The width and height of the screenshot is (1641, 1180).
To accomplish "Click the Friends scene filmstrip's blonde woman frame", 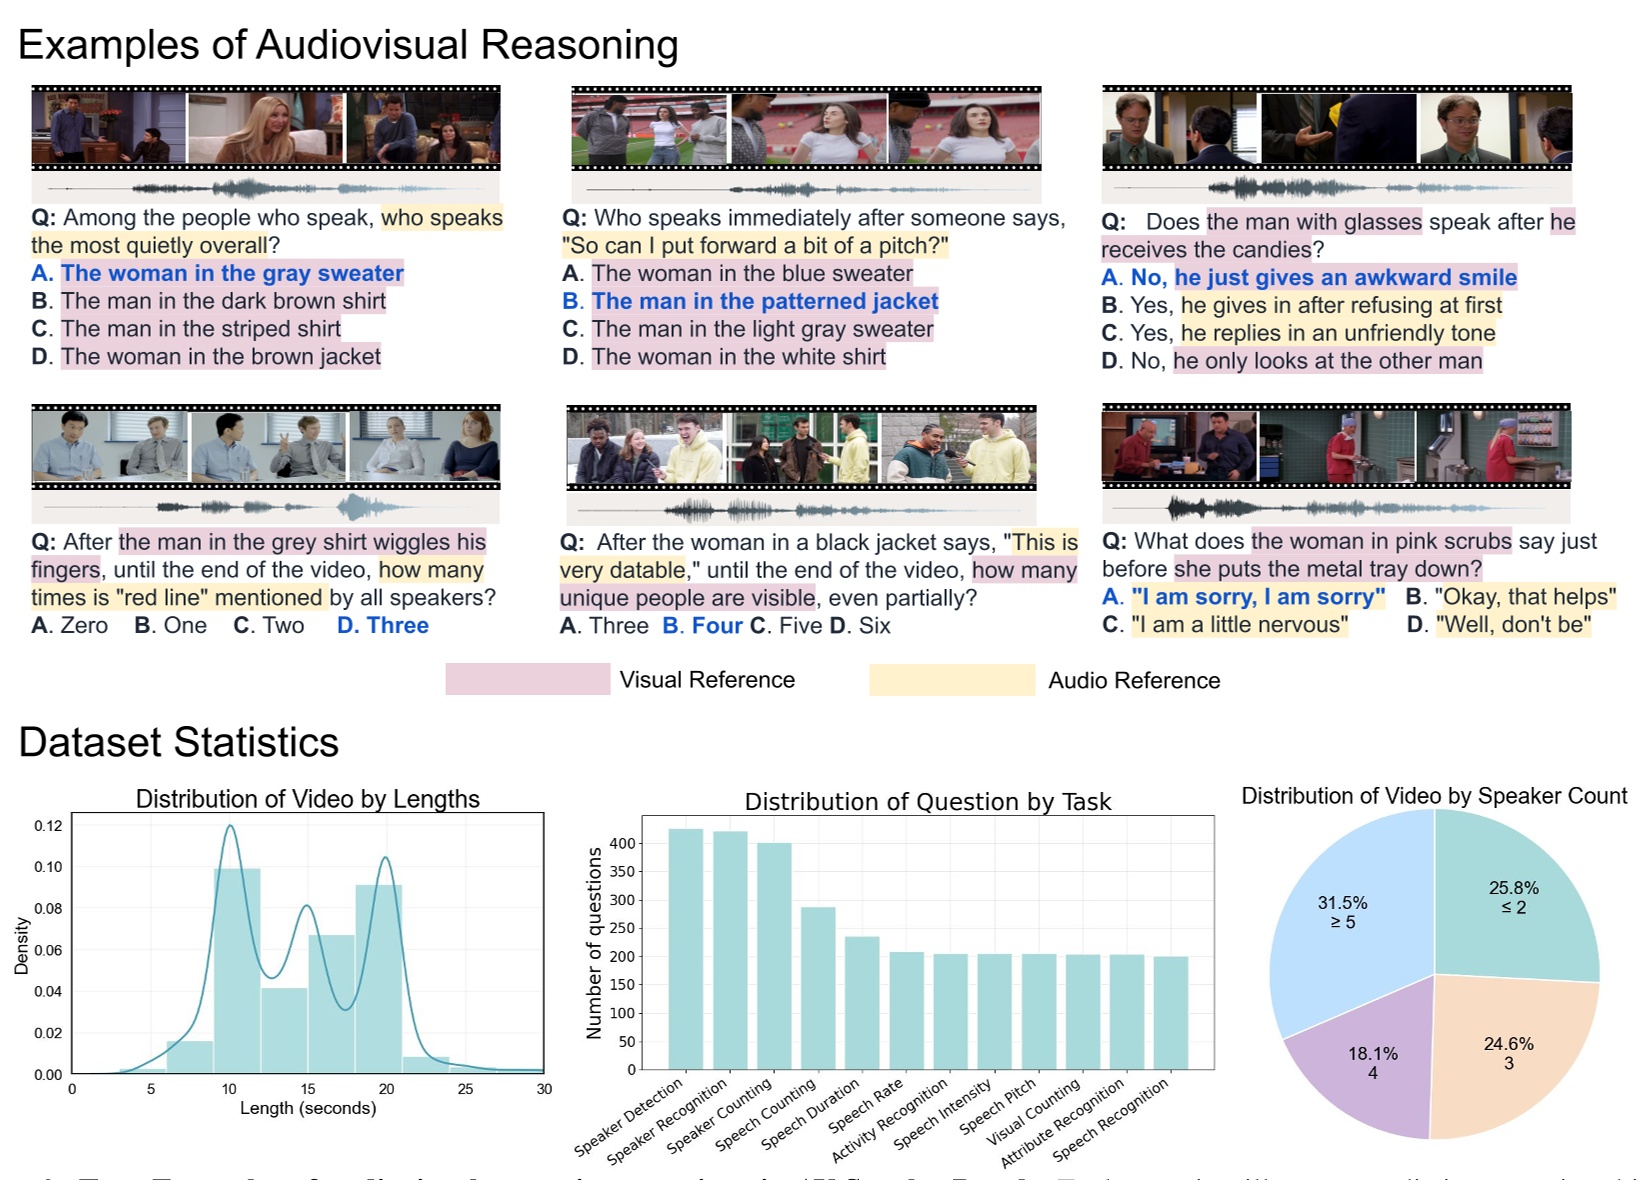I will click(265, 128).
